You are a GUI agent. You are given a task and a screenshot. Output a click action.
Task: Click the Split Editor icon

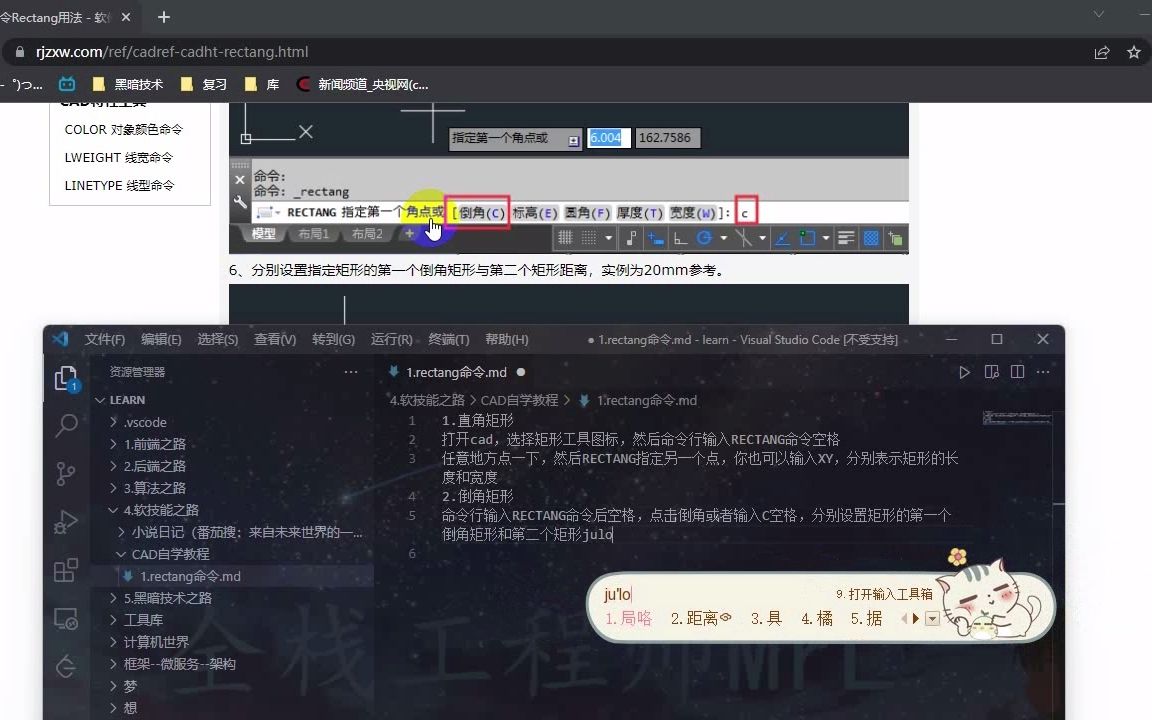point(1016,372)
